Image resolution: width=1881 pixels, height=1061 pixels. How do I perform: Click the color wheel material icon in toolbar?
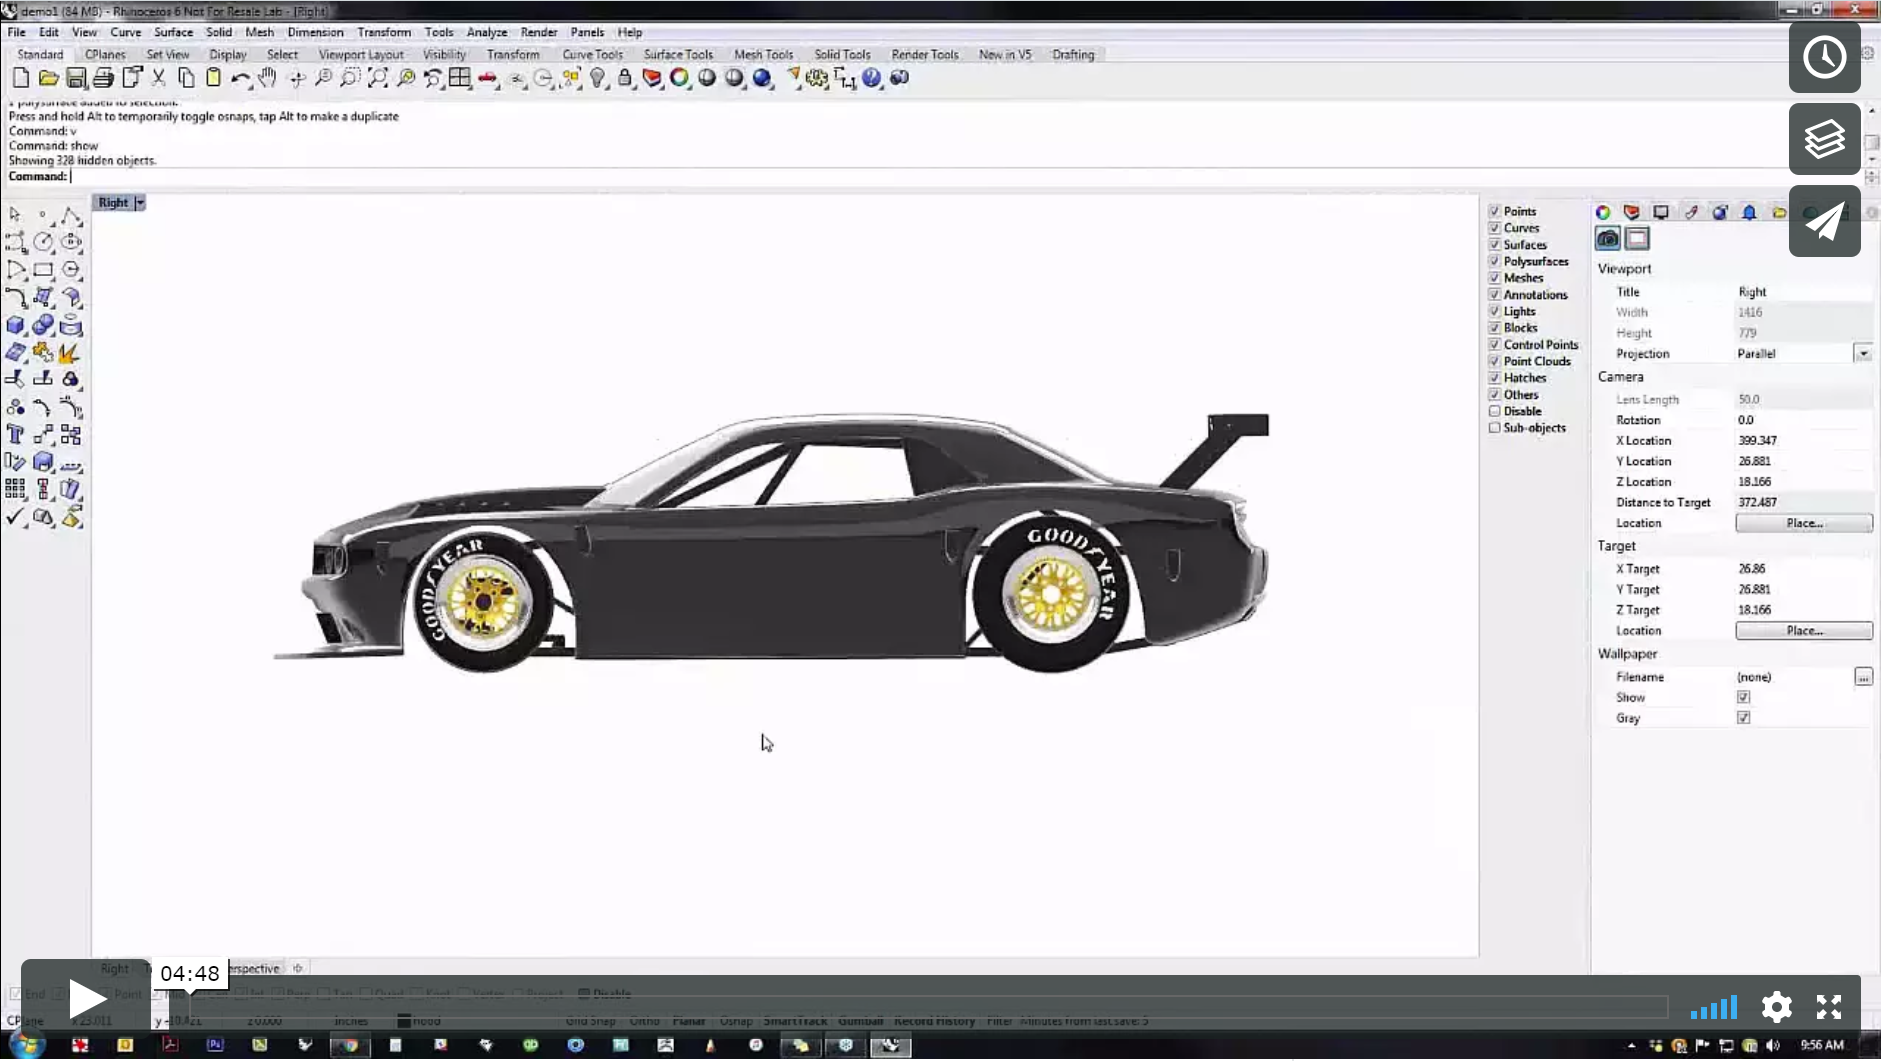[680, 78]
